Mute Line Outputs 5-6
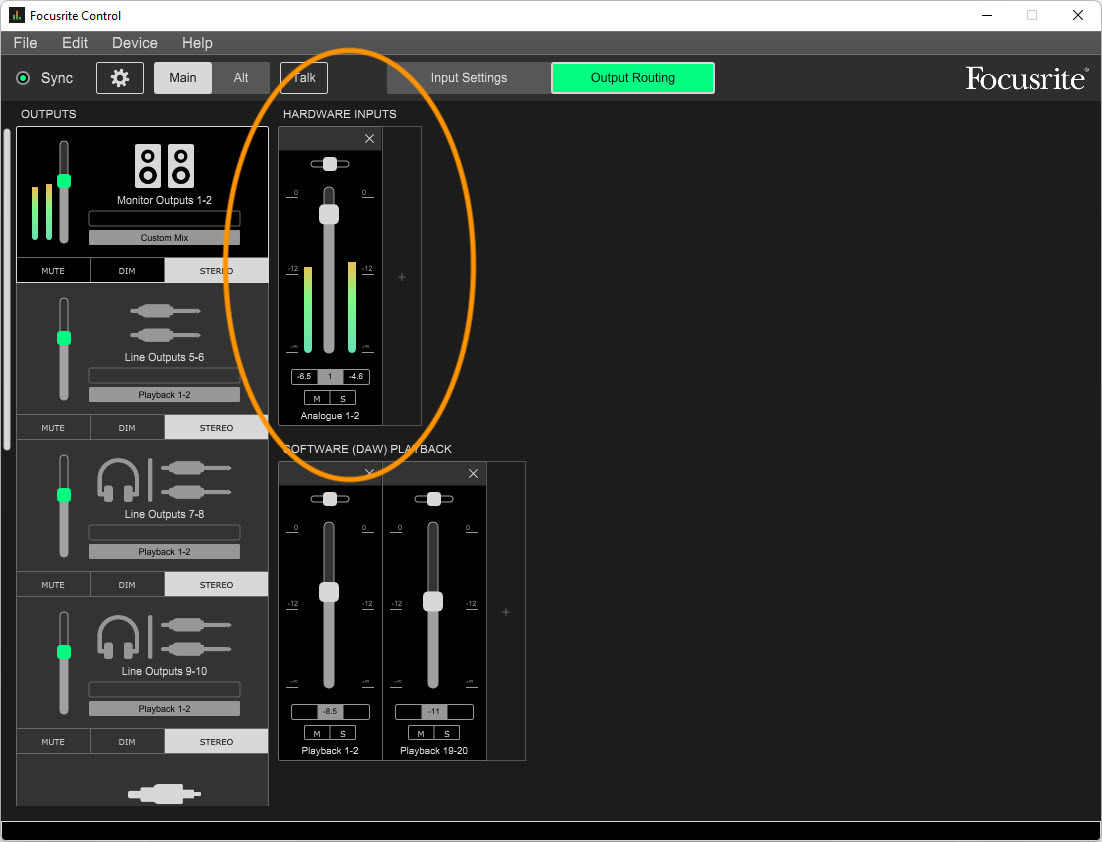Viewport: 1102px width, 842px height. 53,427
